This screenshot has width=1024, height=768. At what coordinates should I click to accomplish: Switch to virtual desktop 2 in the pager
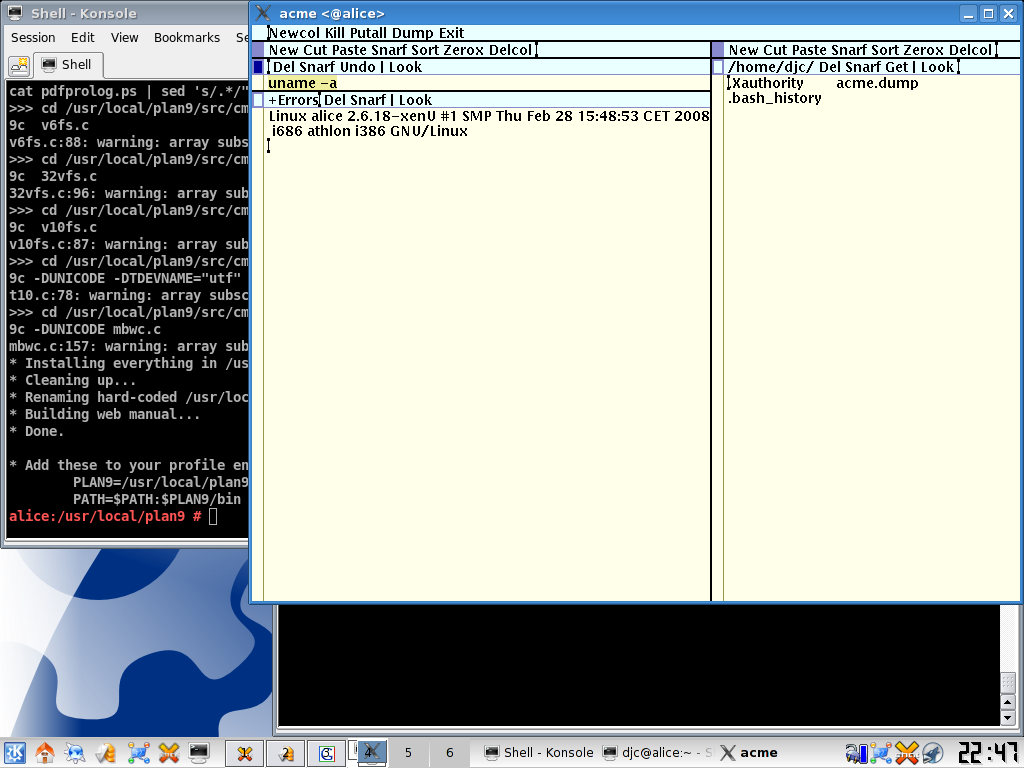point(285,753)
